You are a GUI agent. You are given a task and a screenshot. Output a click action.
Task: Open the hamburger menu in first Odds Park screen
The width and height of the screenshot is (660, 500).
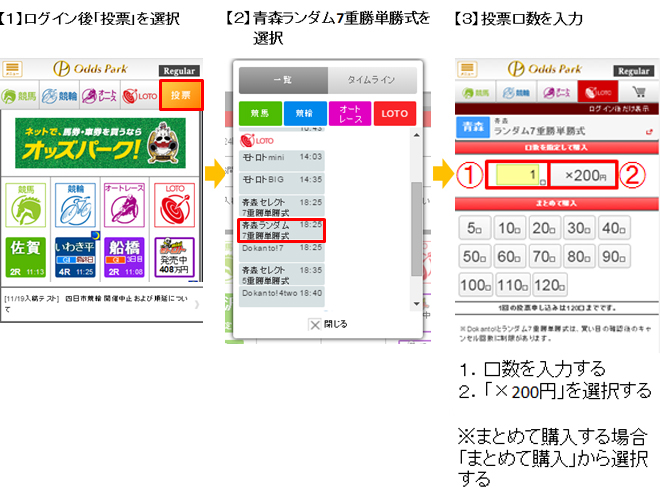(12, 69)
